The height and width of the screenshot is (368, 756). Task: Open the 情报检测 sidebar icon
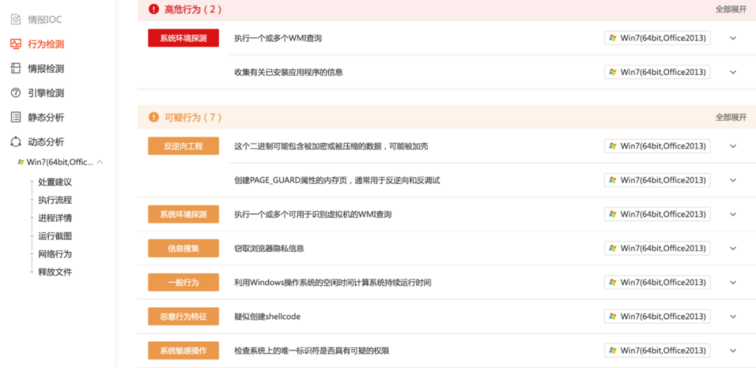[16, 68]
